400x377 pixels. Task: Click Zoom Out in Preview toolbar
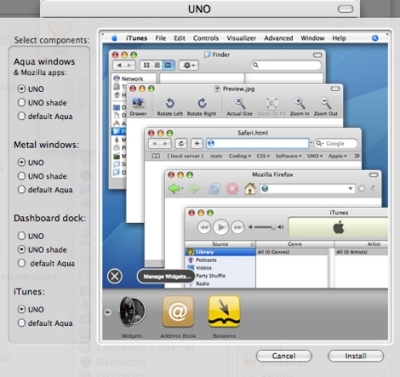(x=326, y=106)
